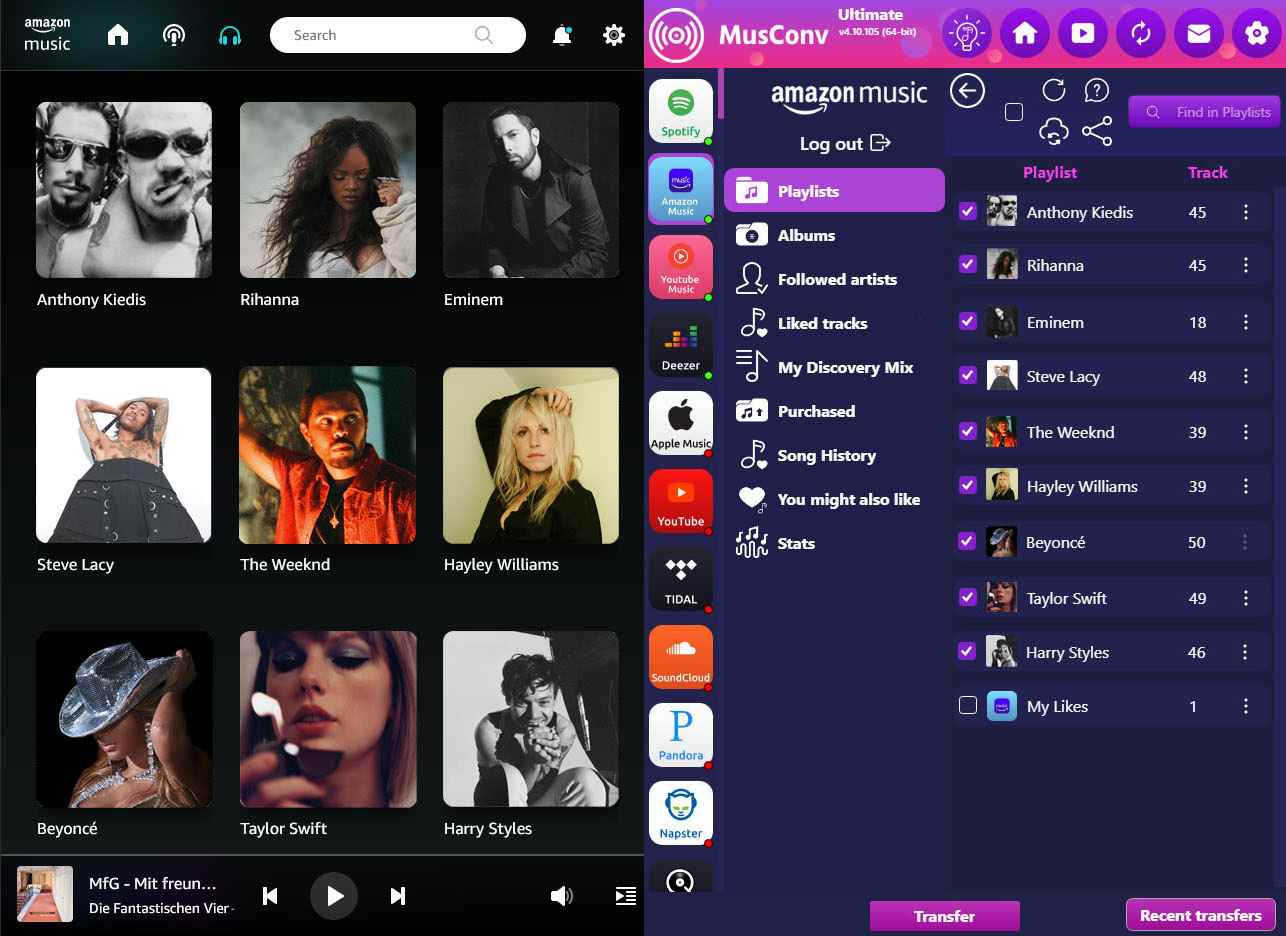Image resolution: width=1286 pixels, height=936 pixels.
Task: Select Apple Music service
Action: pyautogui.click(x=681, y=423)
